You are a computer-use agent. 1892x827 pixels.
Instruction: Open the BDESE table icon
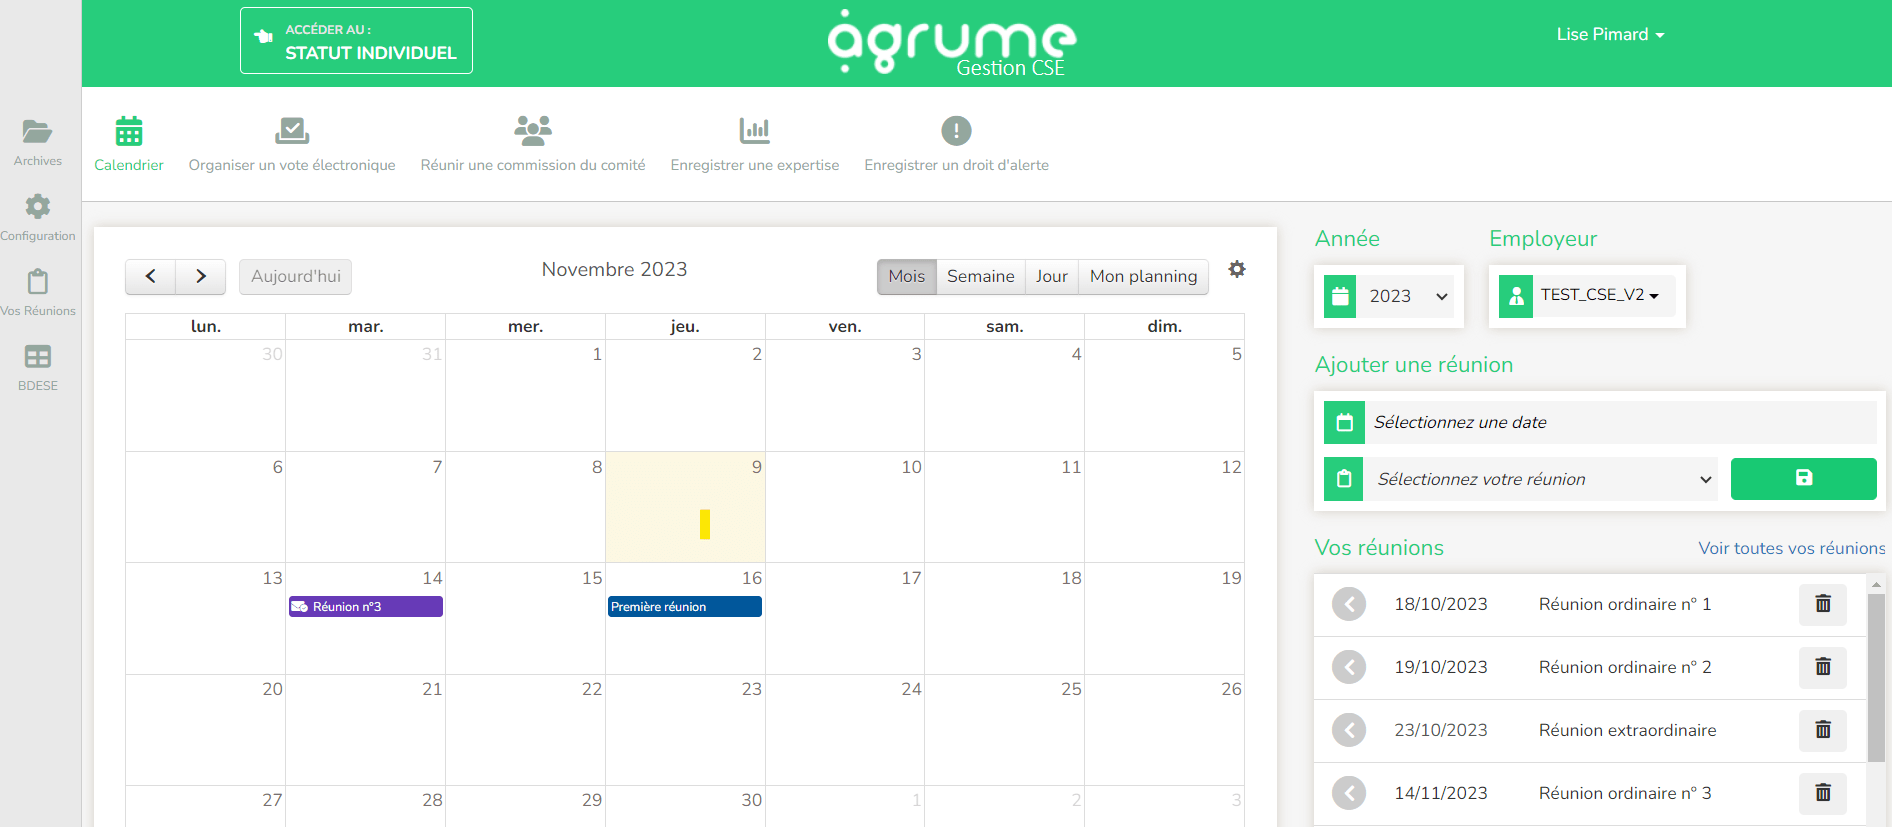tap(37, 357)
